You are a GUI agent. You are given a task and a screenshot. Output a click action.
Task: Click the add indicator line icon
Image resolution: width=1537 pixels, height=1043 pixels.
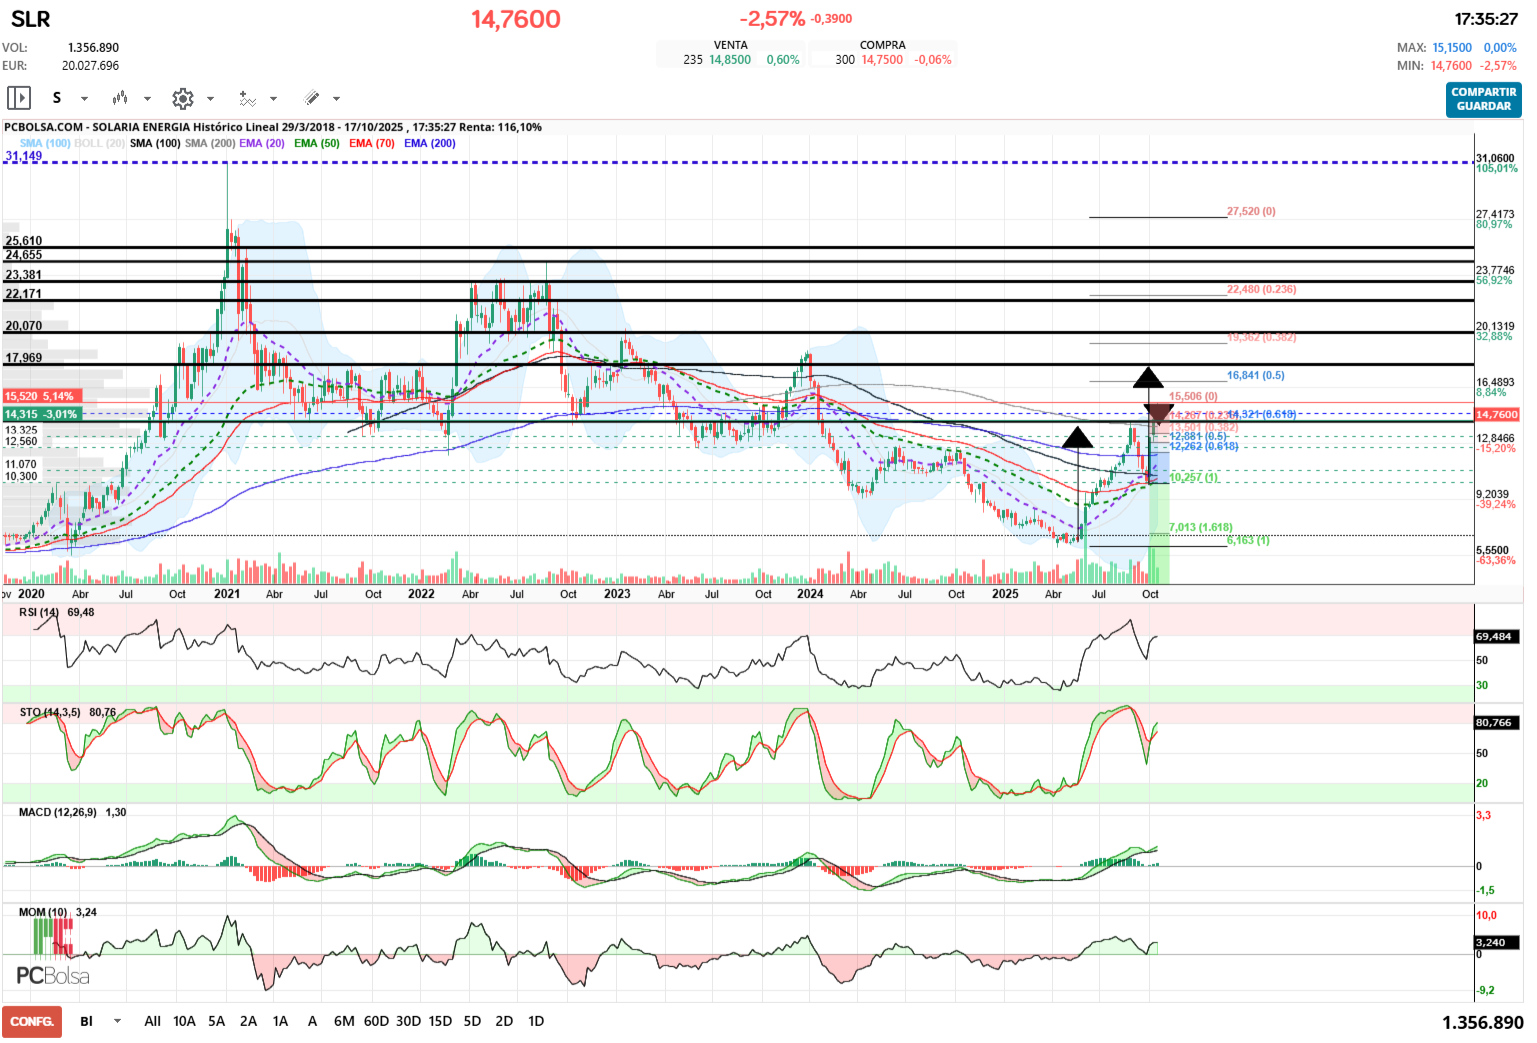click(x=247, y=98)
